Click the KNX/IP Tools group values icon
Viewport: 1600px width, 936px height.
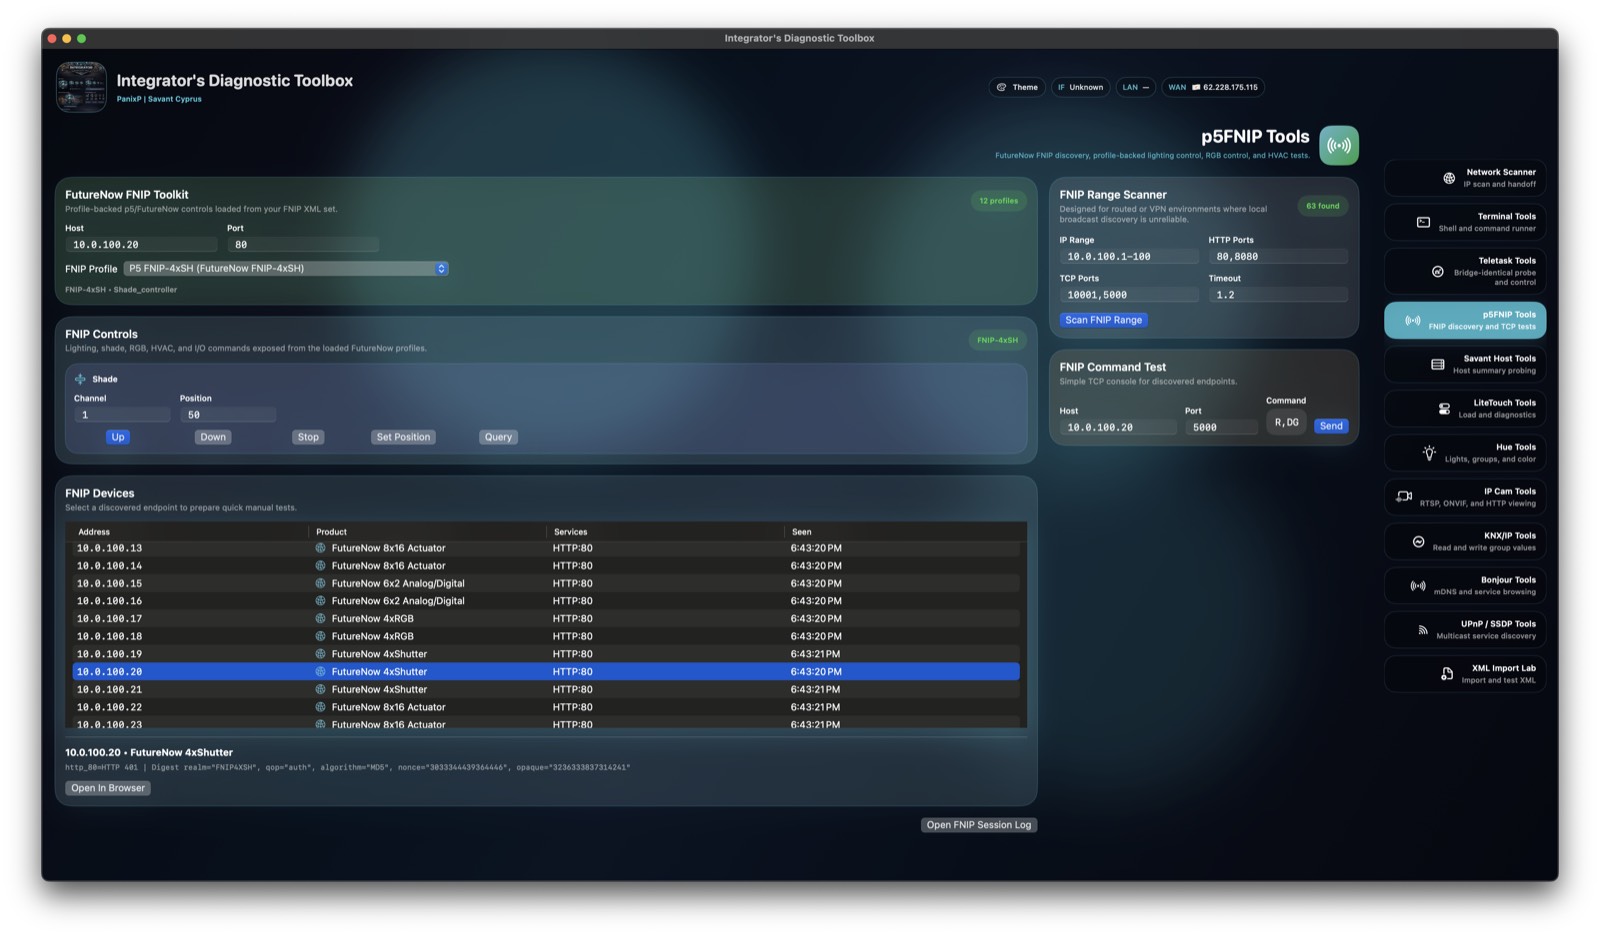point(1418,540)
